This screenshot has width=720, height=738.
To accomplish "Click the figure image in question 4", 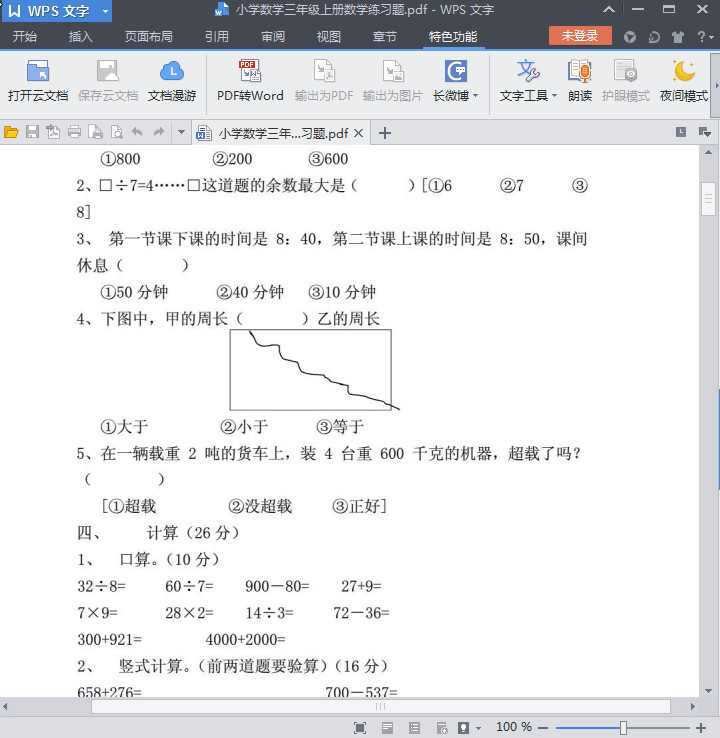I will click(314, 370).
